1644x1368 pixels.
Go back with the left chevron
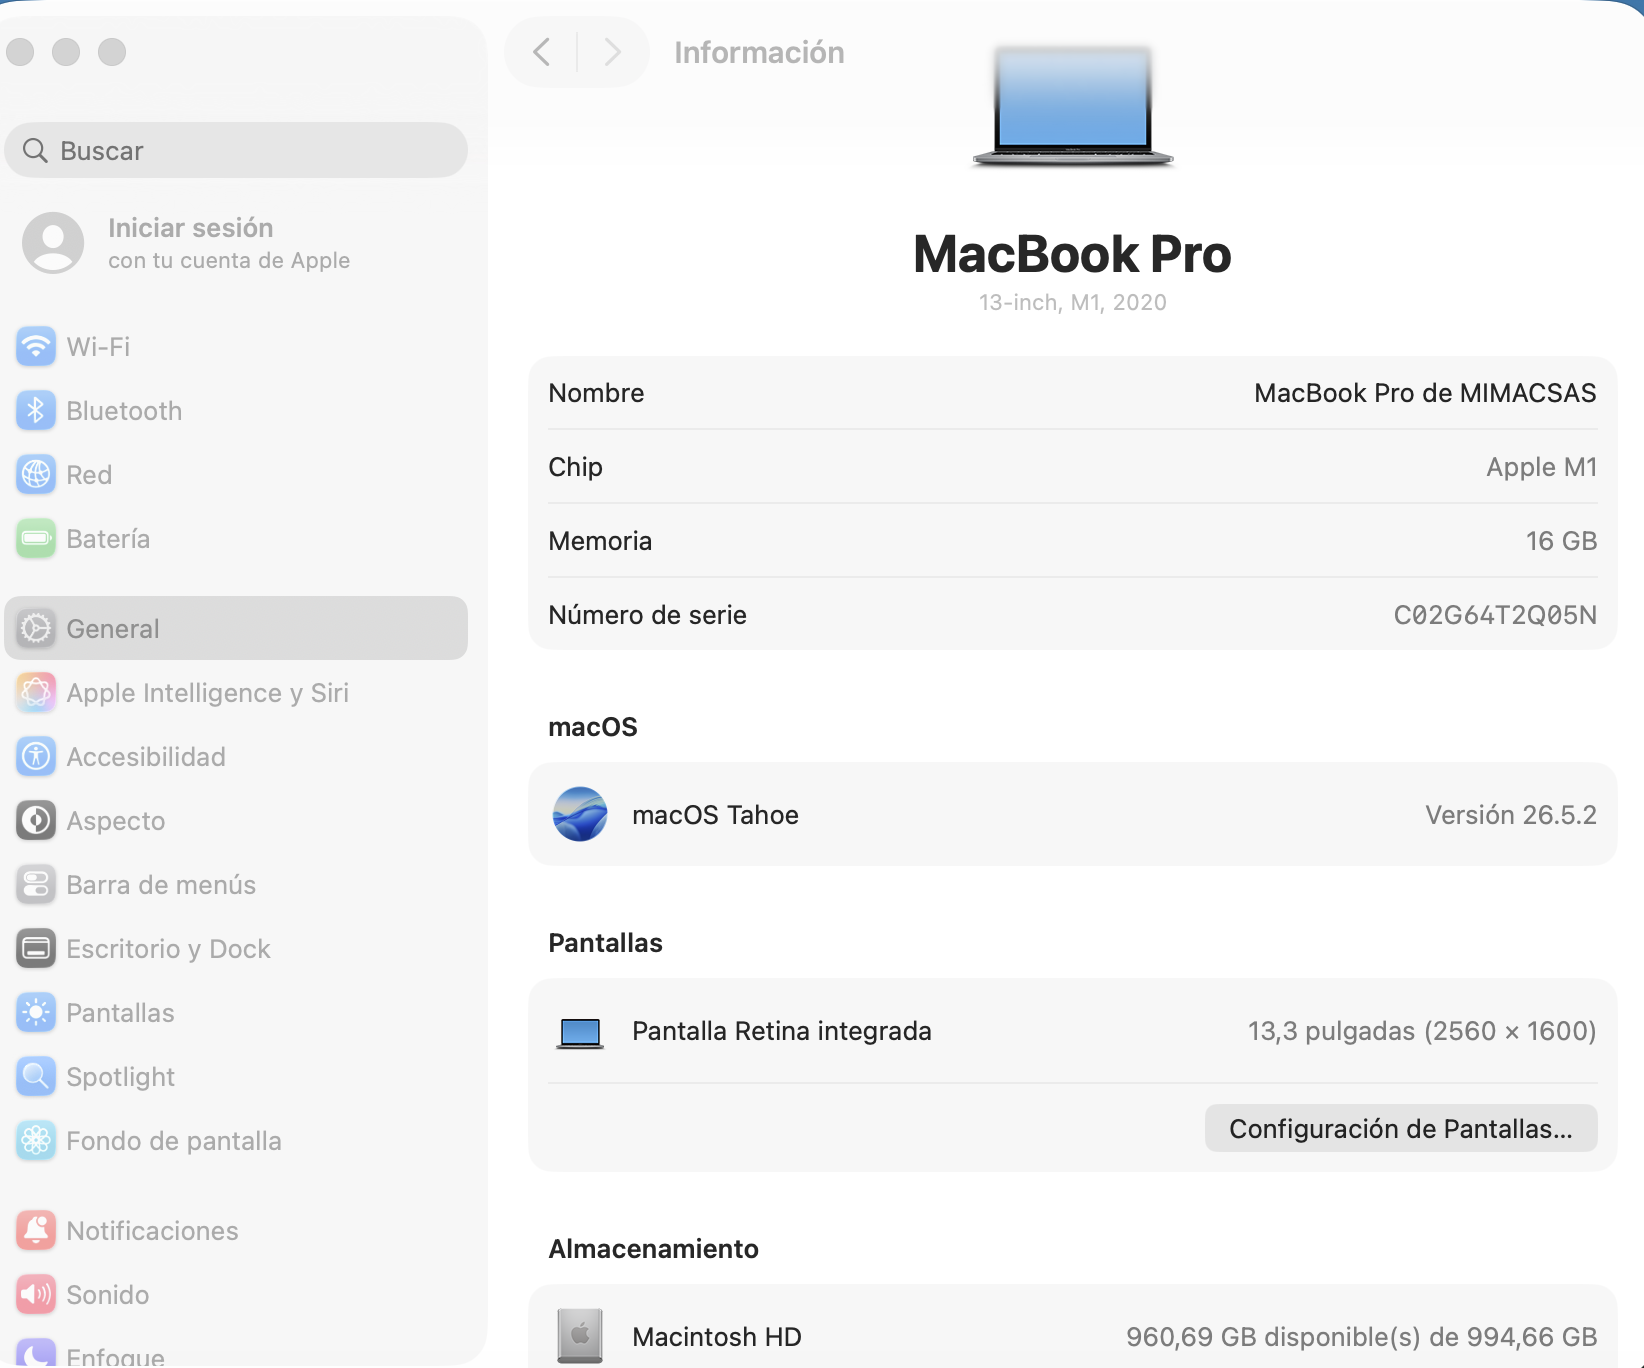pos(542,52)
